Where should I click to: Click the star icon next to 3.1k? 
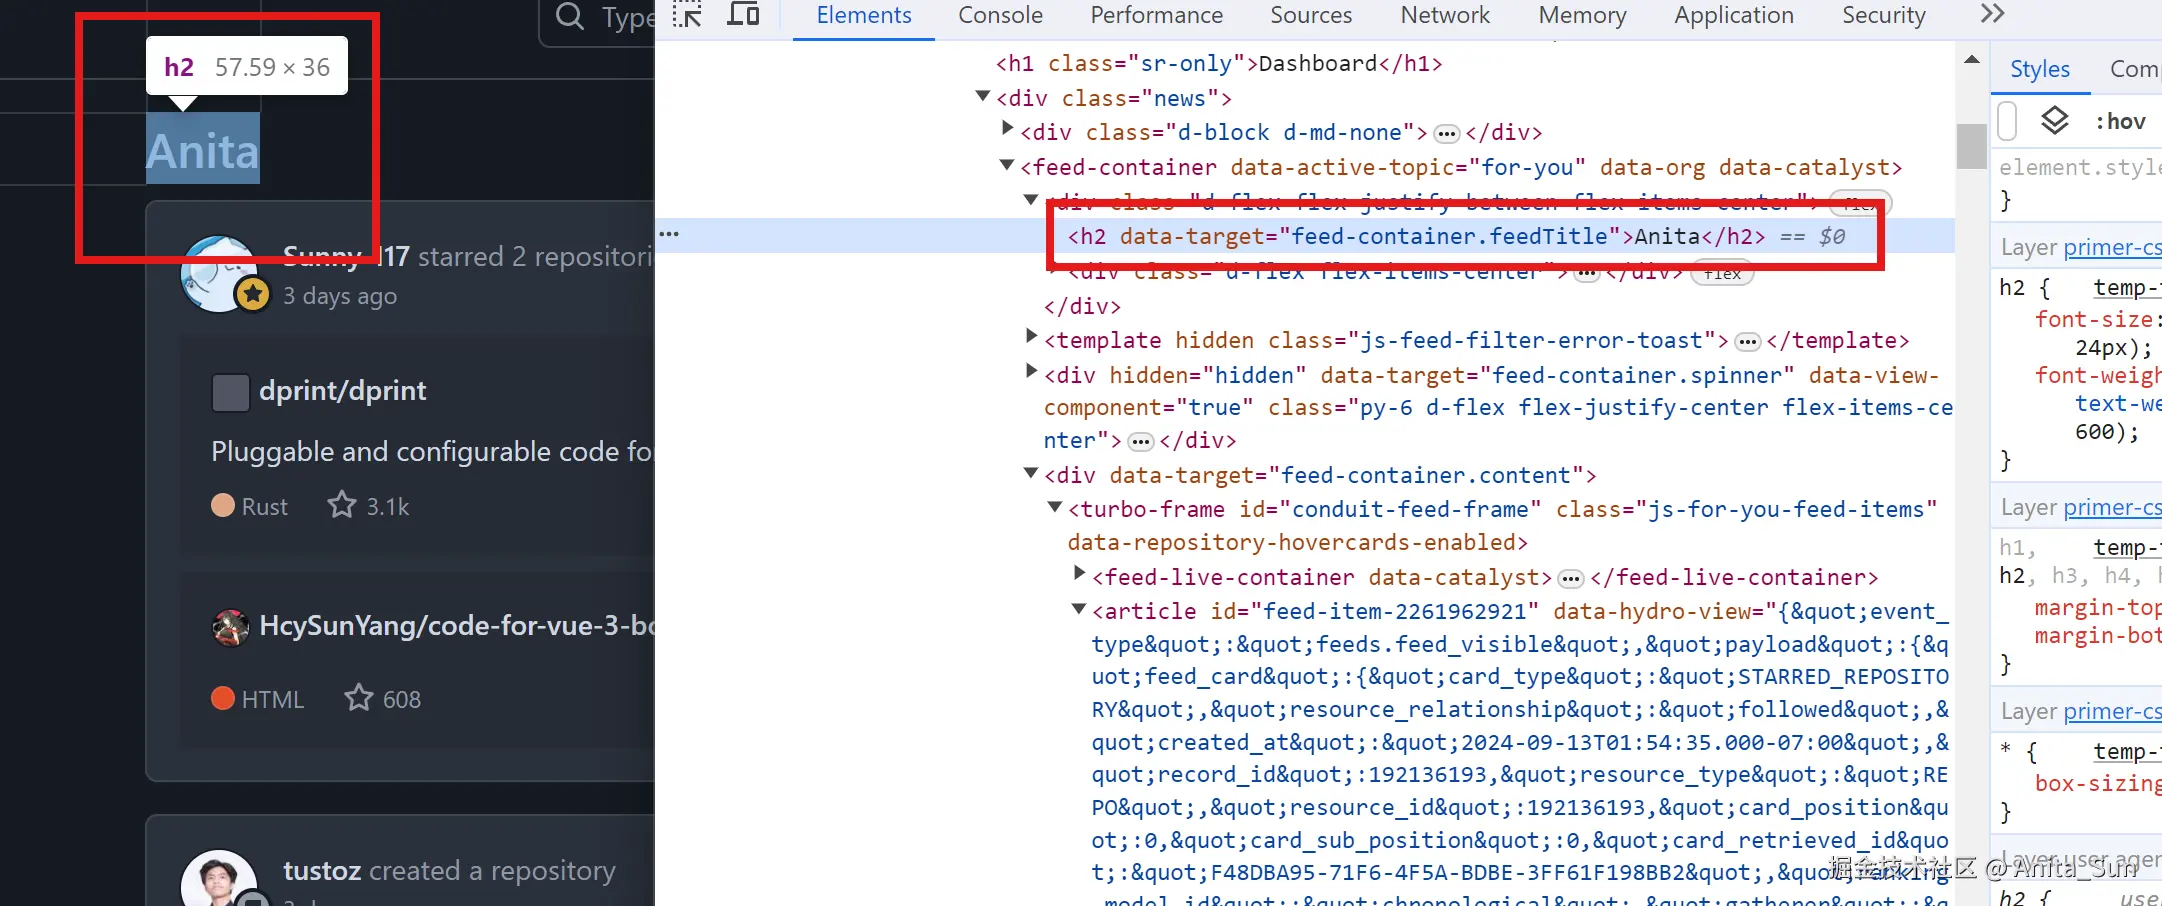[342, 505]
